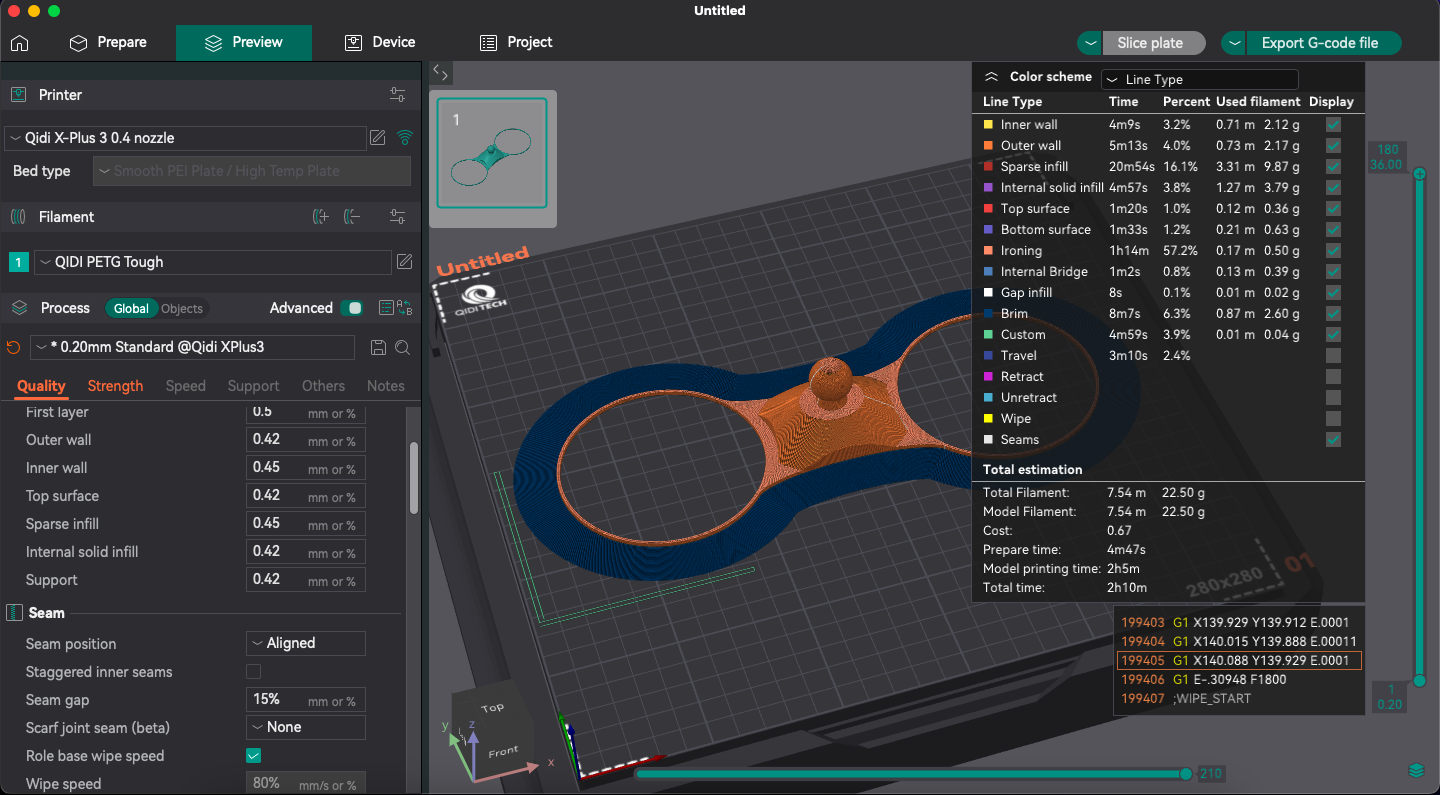Image resolution: width=1440 pixels, height=795 pixels.
Task: Collapse the sidebar with the arrows icon
Action: click(x=441, y=73)
